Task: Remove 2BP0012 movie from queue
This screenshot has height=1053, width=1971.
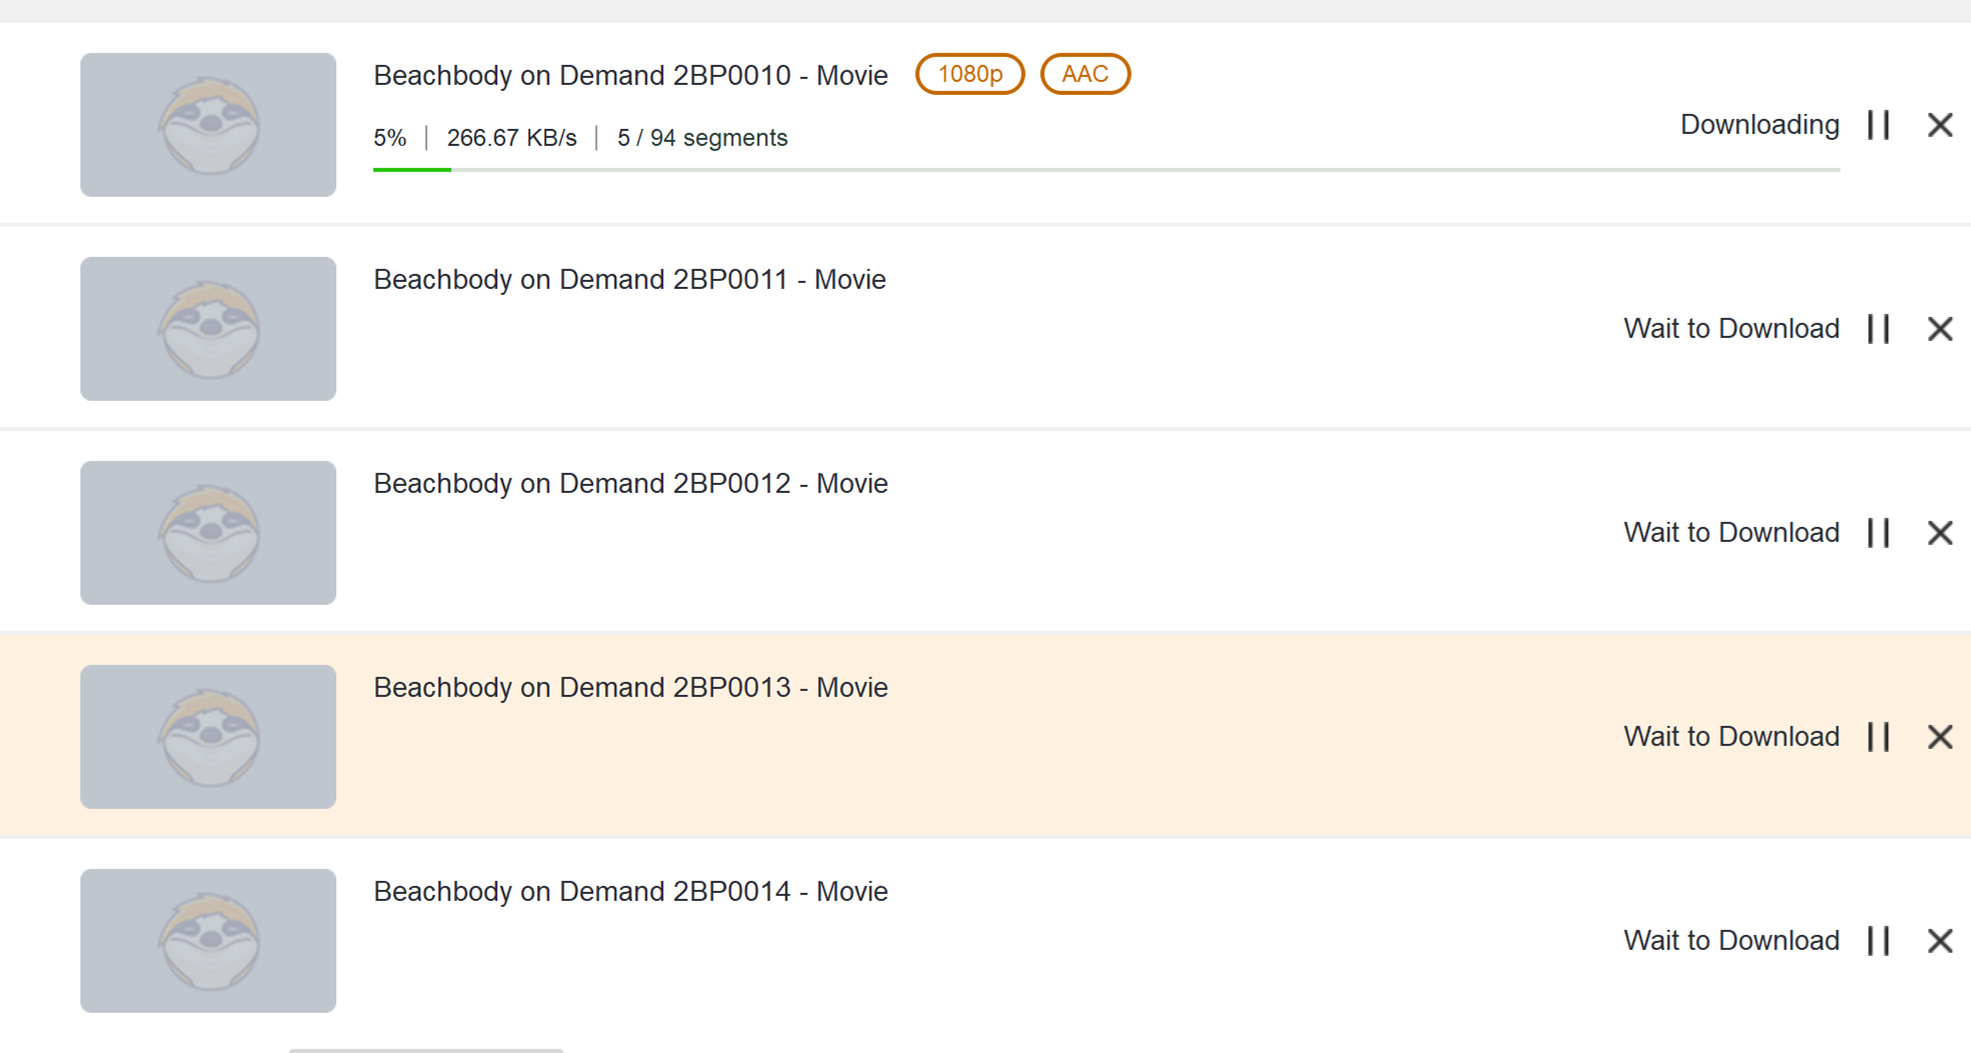Action: [1939, 533]
